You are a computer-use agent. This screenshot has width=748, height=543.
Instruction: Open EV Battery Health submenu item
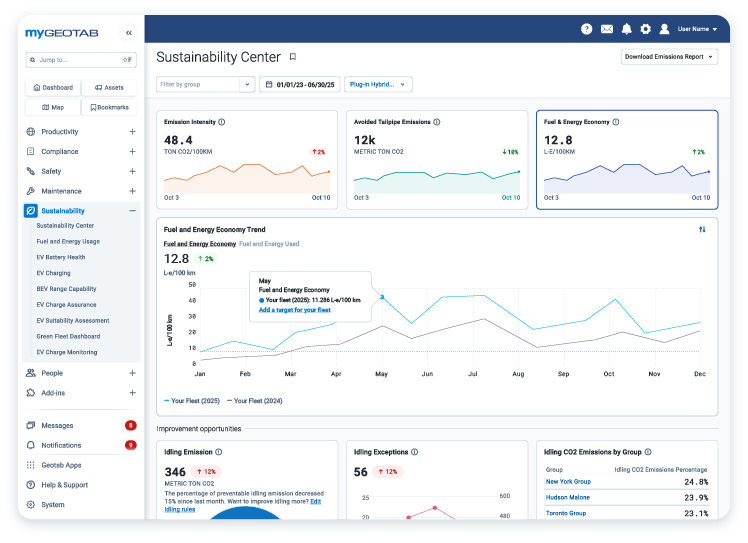[61, 257]
